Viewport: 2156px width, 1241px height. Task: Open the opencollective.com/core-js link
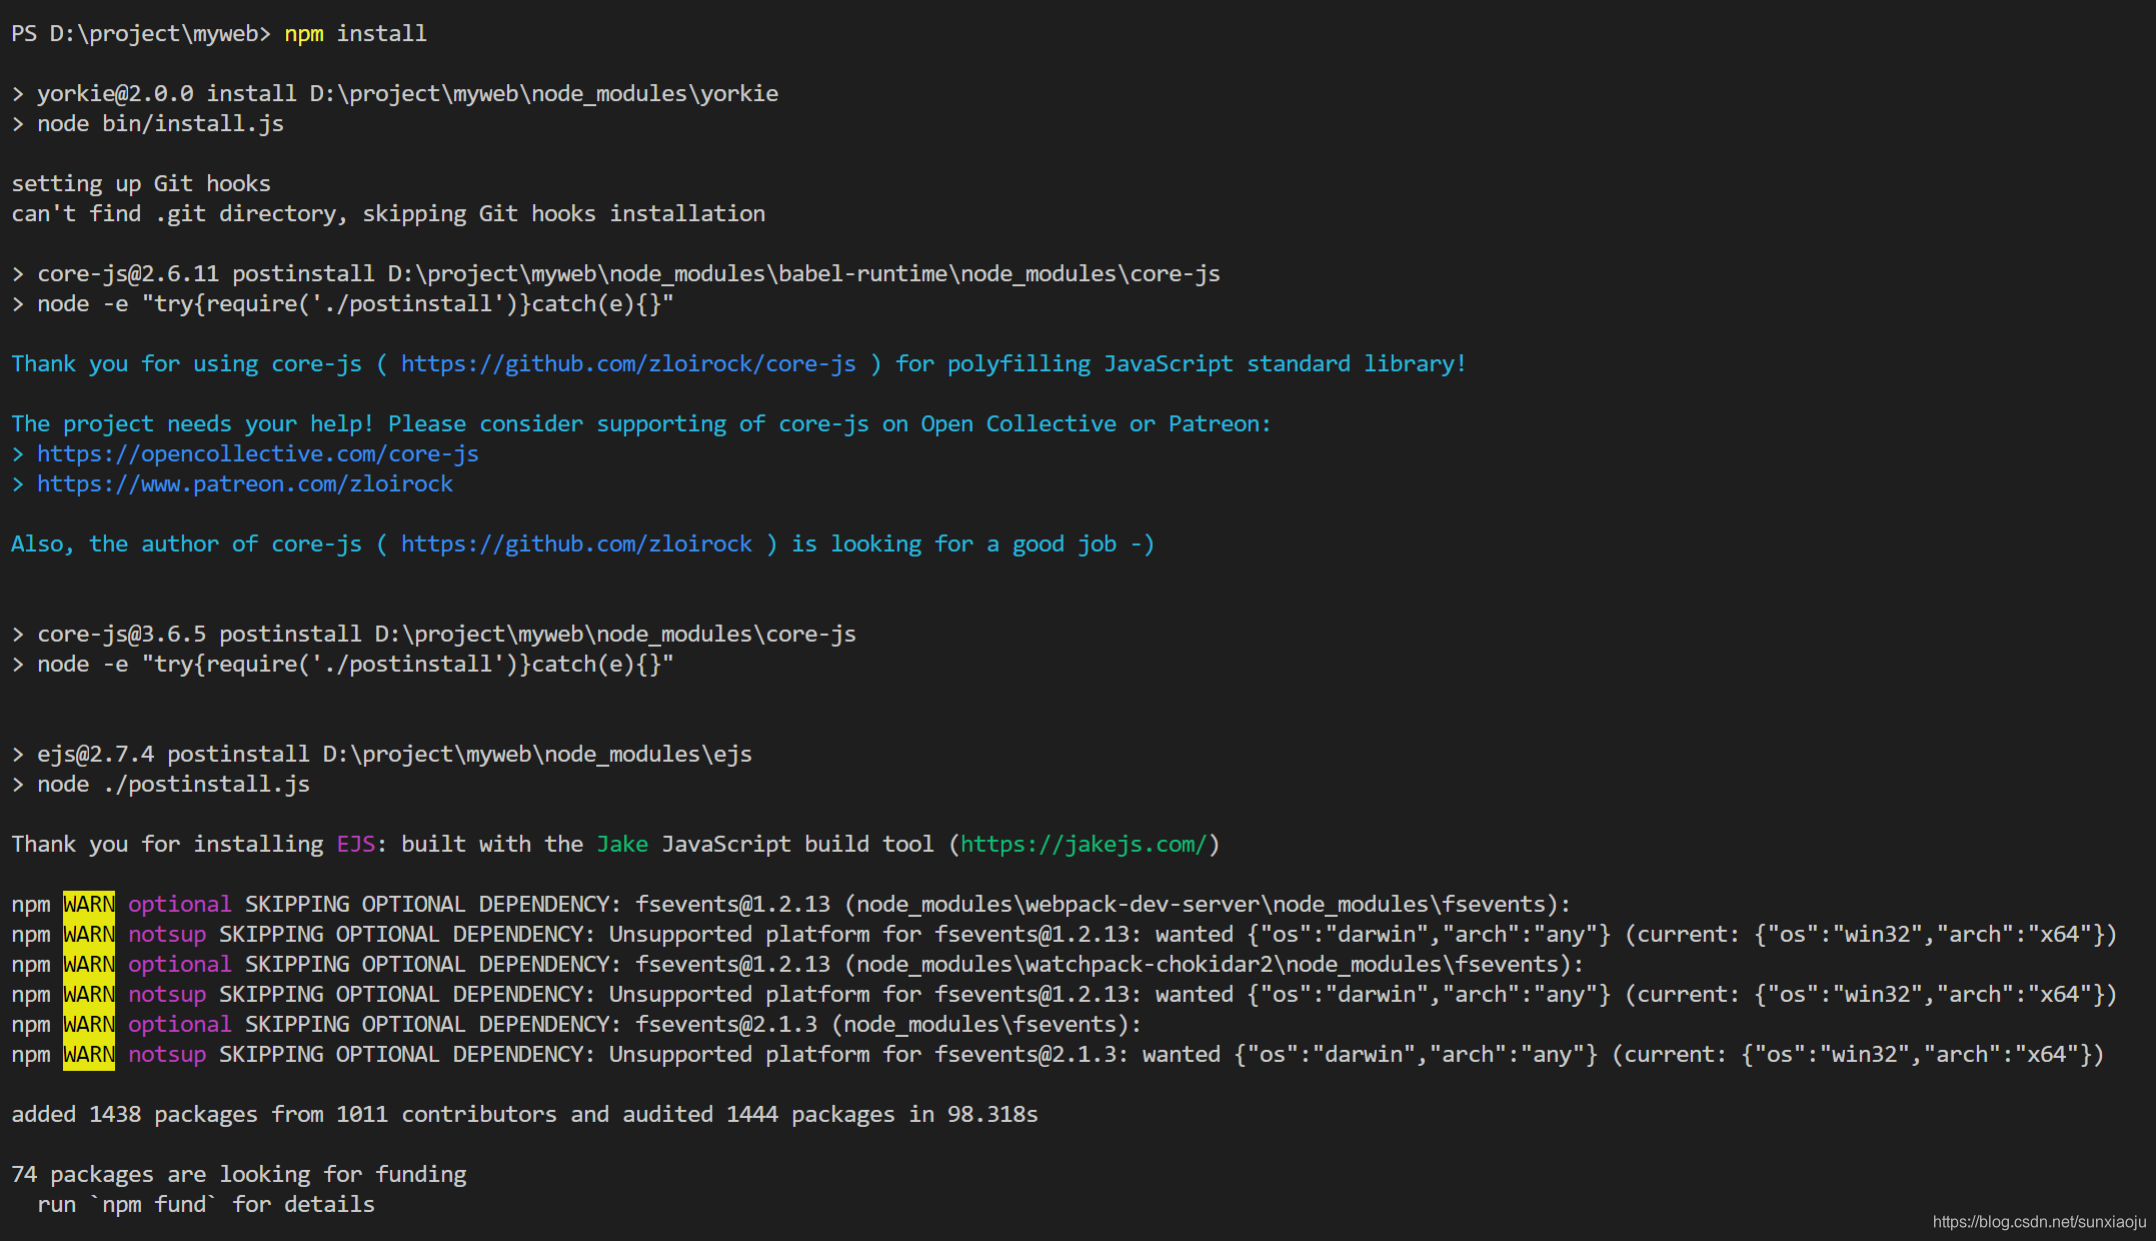[x=257, y=454]
